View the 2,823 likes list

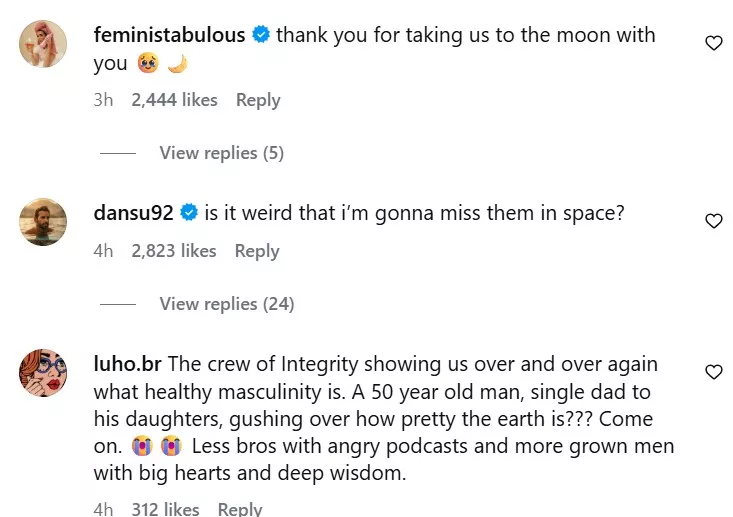coord(174,251)
